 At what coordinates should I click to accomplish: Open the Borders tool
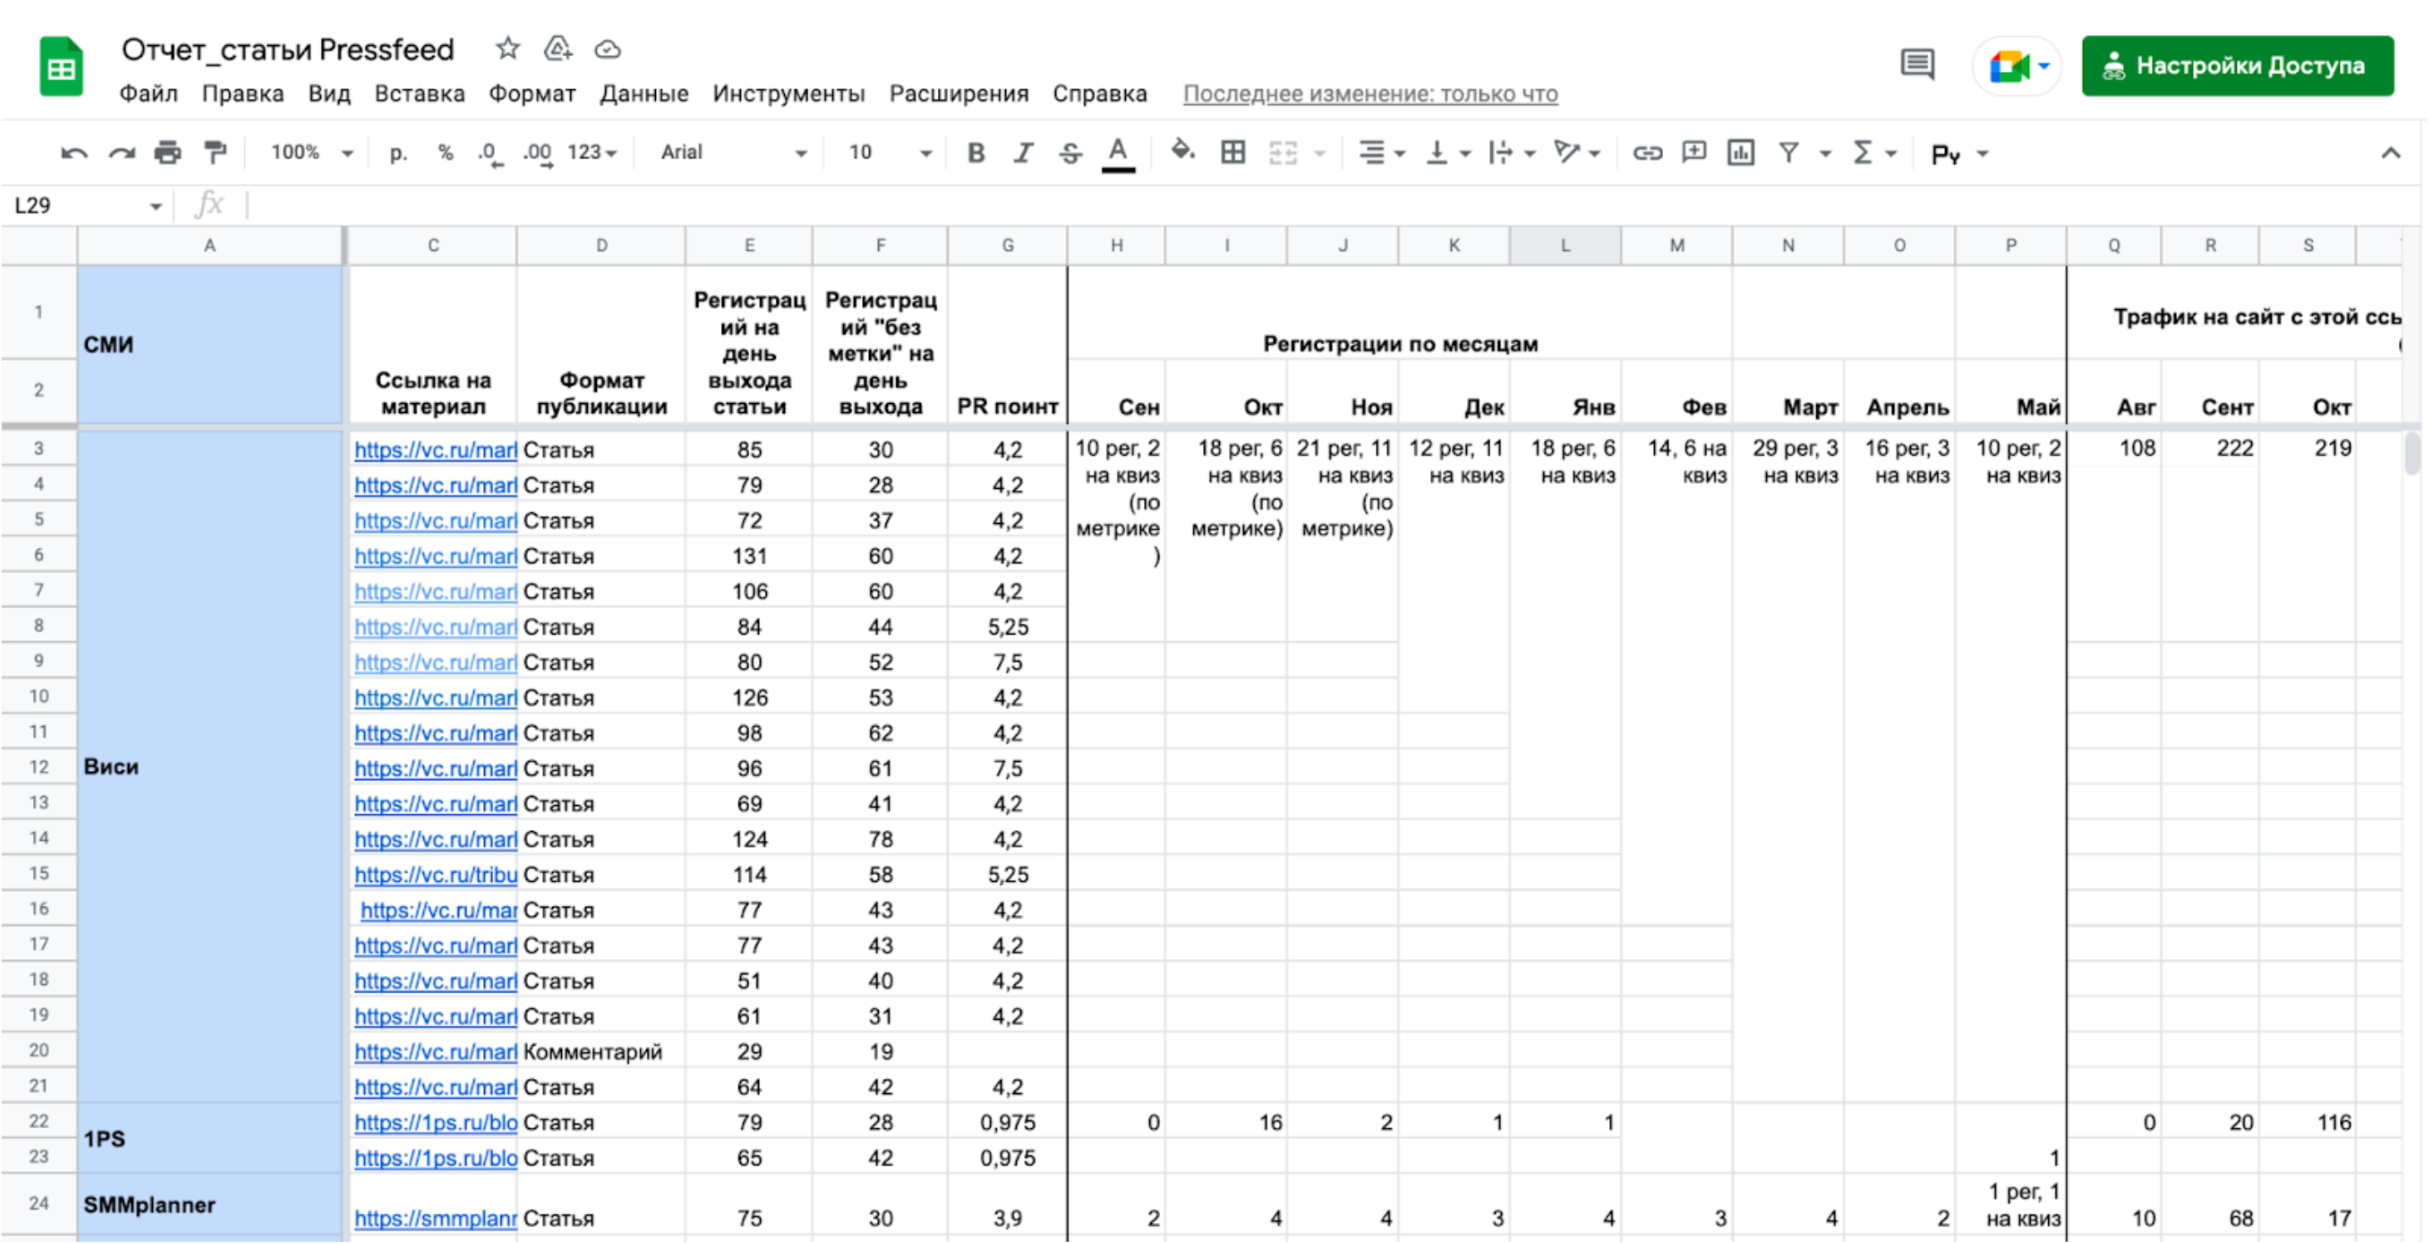click(1233, 153)
